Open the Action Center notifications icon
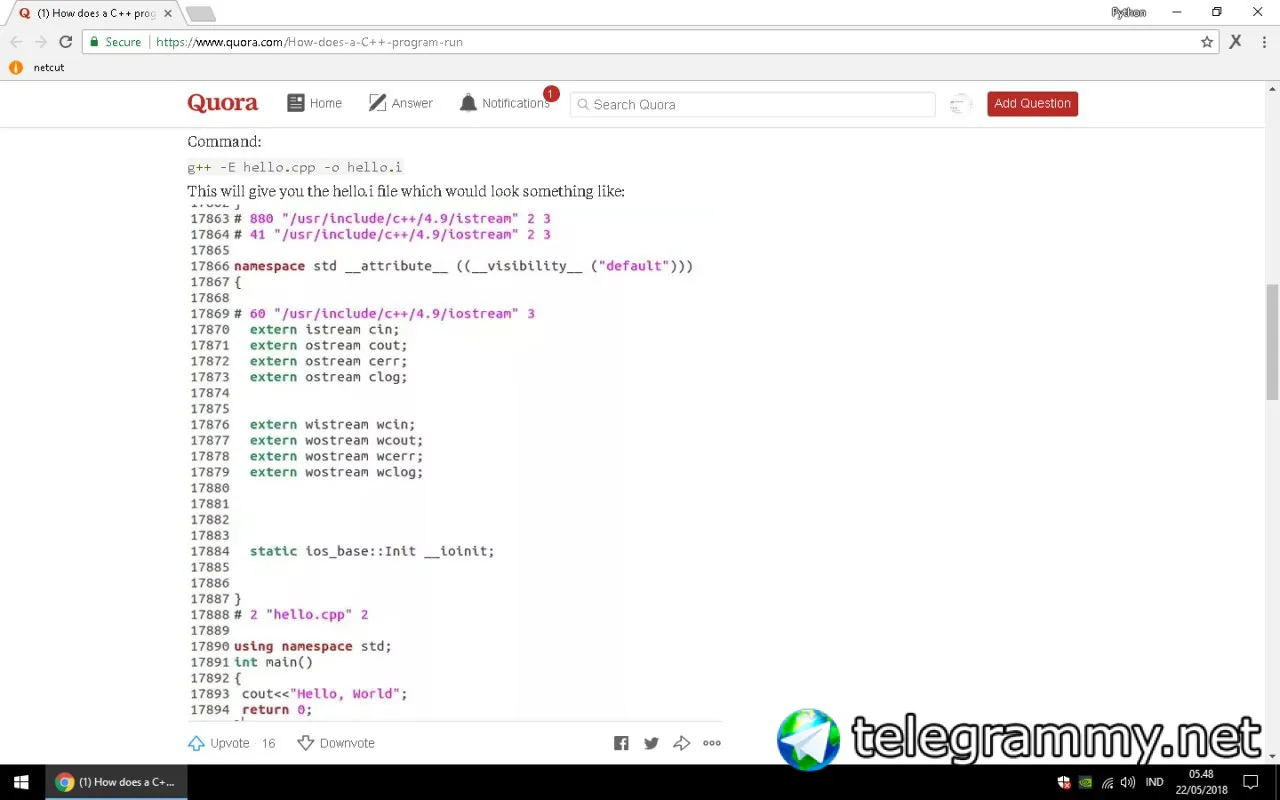The width and height of the screenshot is (1280, 800). click(x=1250, y=782)
